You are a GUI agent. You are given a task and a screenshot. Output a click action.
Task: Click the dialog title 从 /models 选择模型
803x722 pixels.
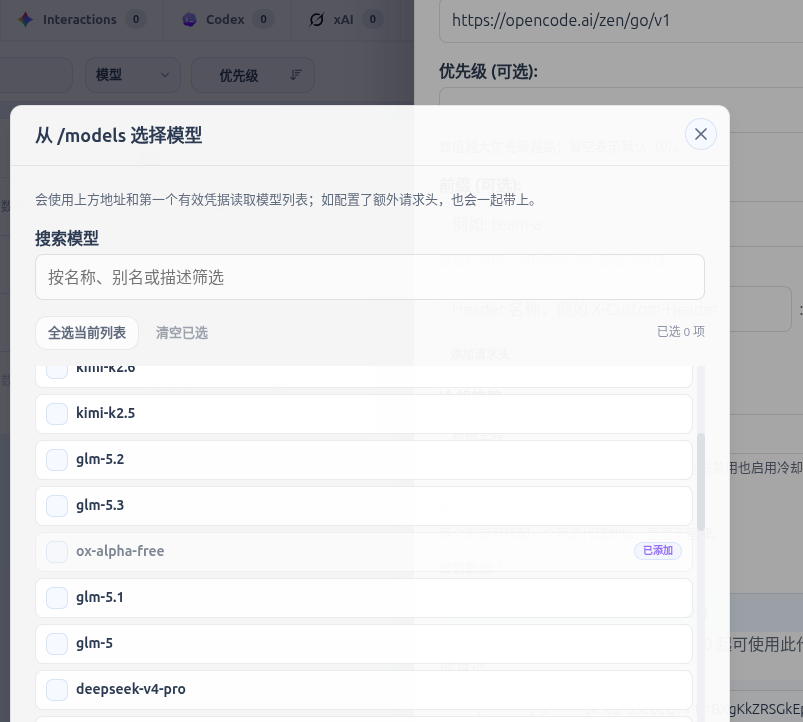coord(118,135)
